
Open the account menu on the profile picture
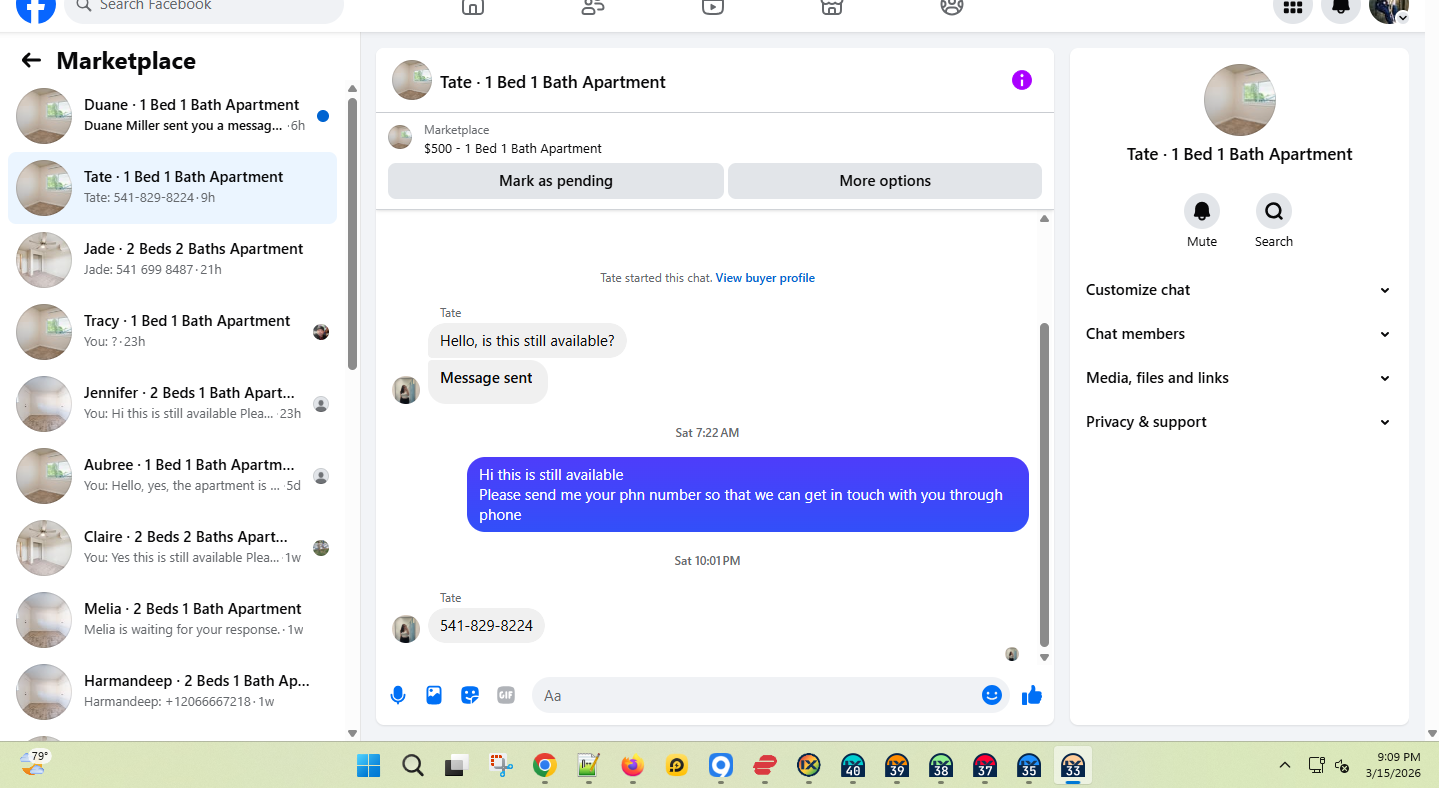click(x=1389, y=8)
